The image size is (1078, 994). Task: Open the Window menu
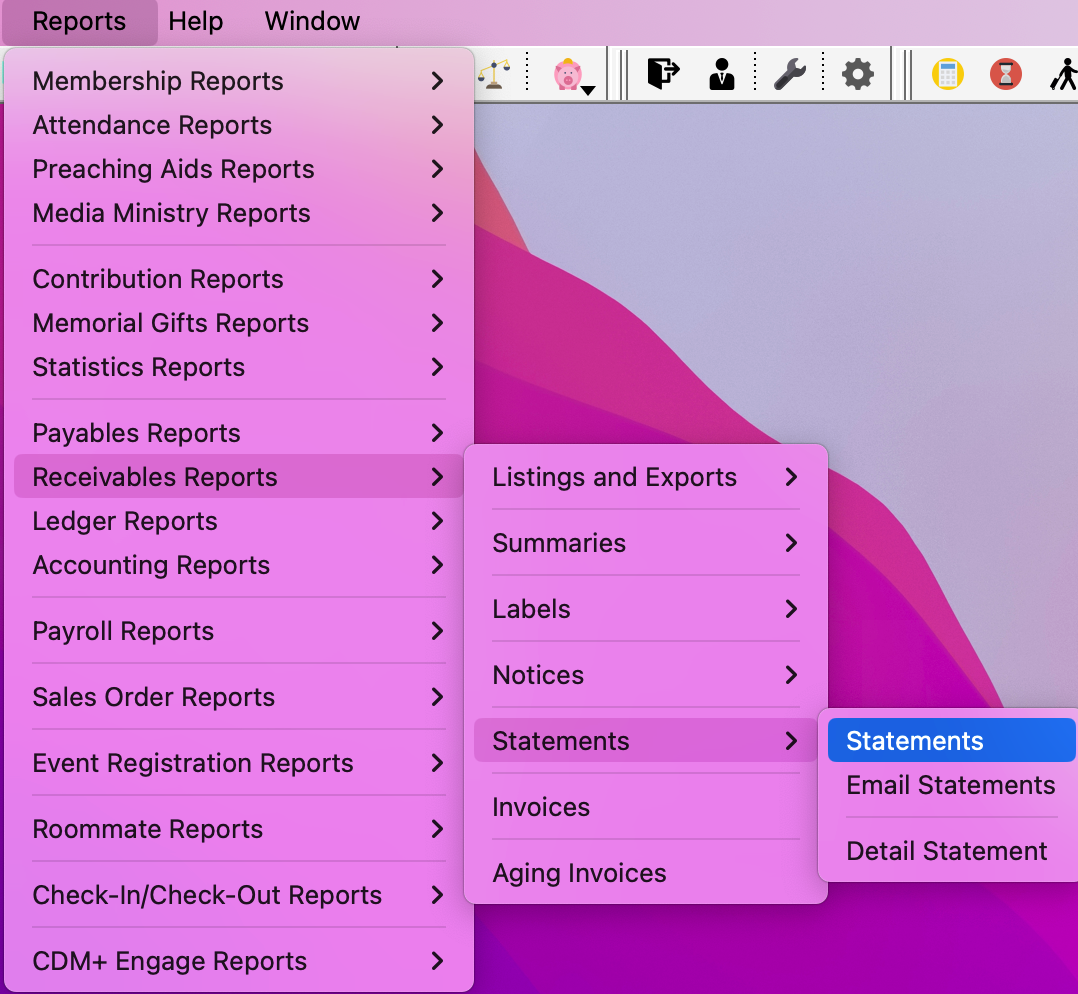[x=312, y=21]
